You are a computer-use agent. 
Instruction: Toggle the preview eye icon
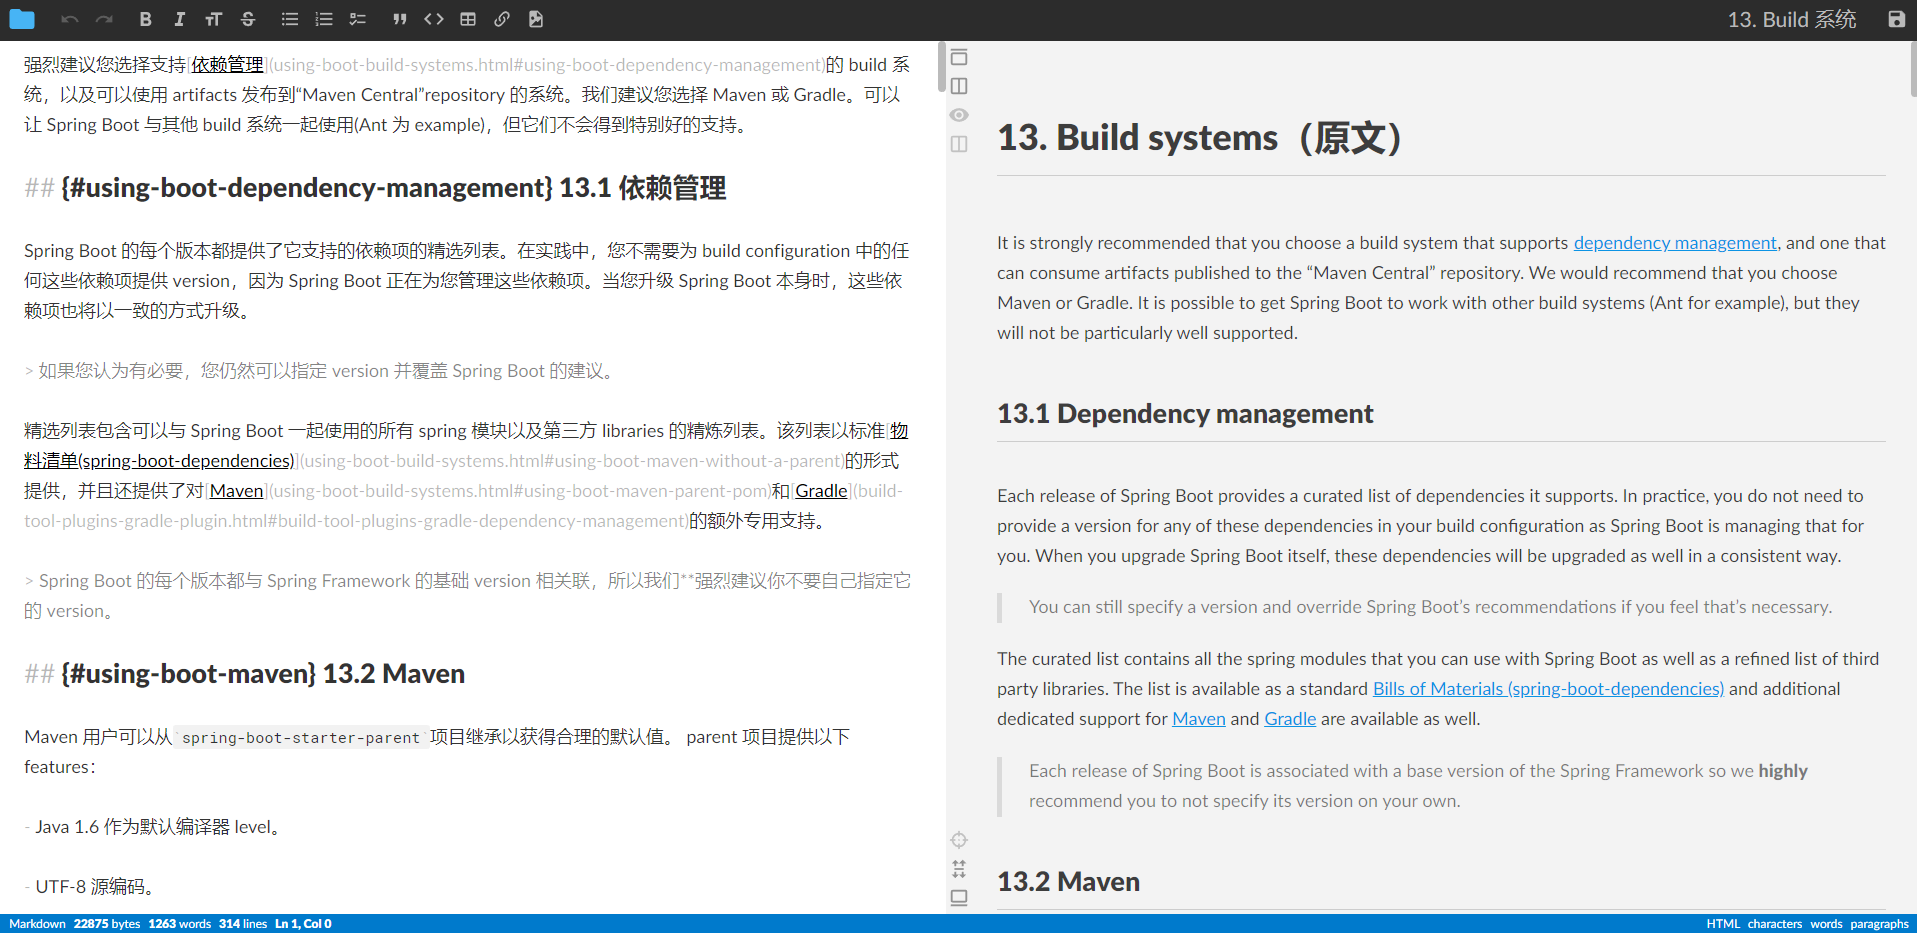tap(959, 115)
